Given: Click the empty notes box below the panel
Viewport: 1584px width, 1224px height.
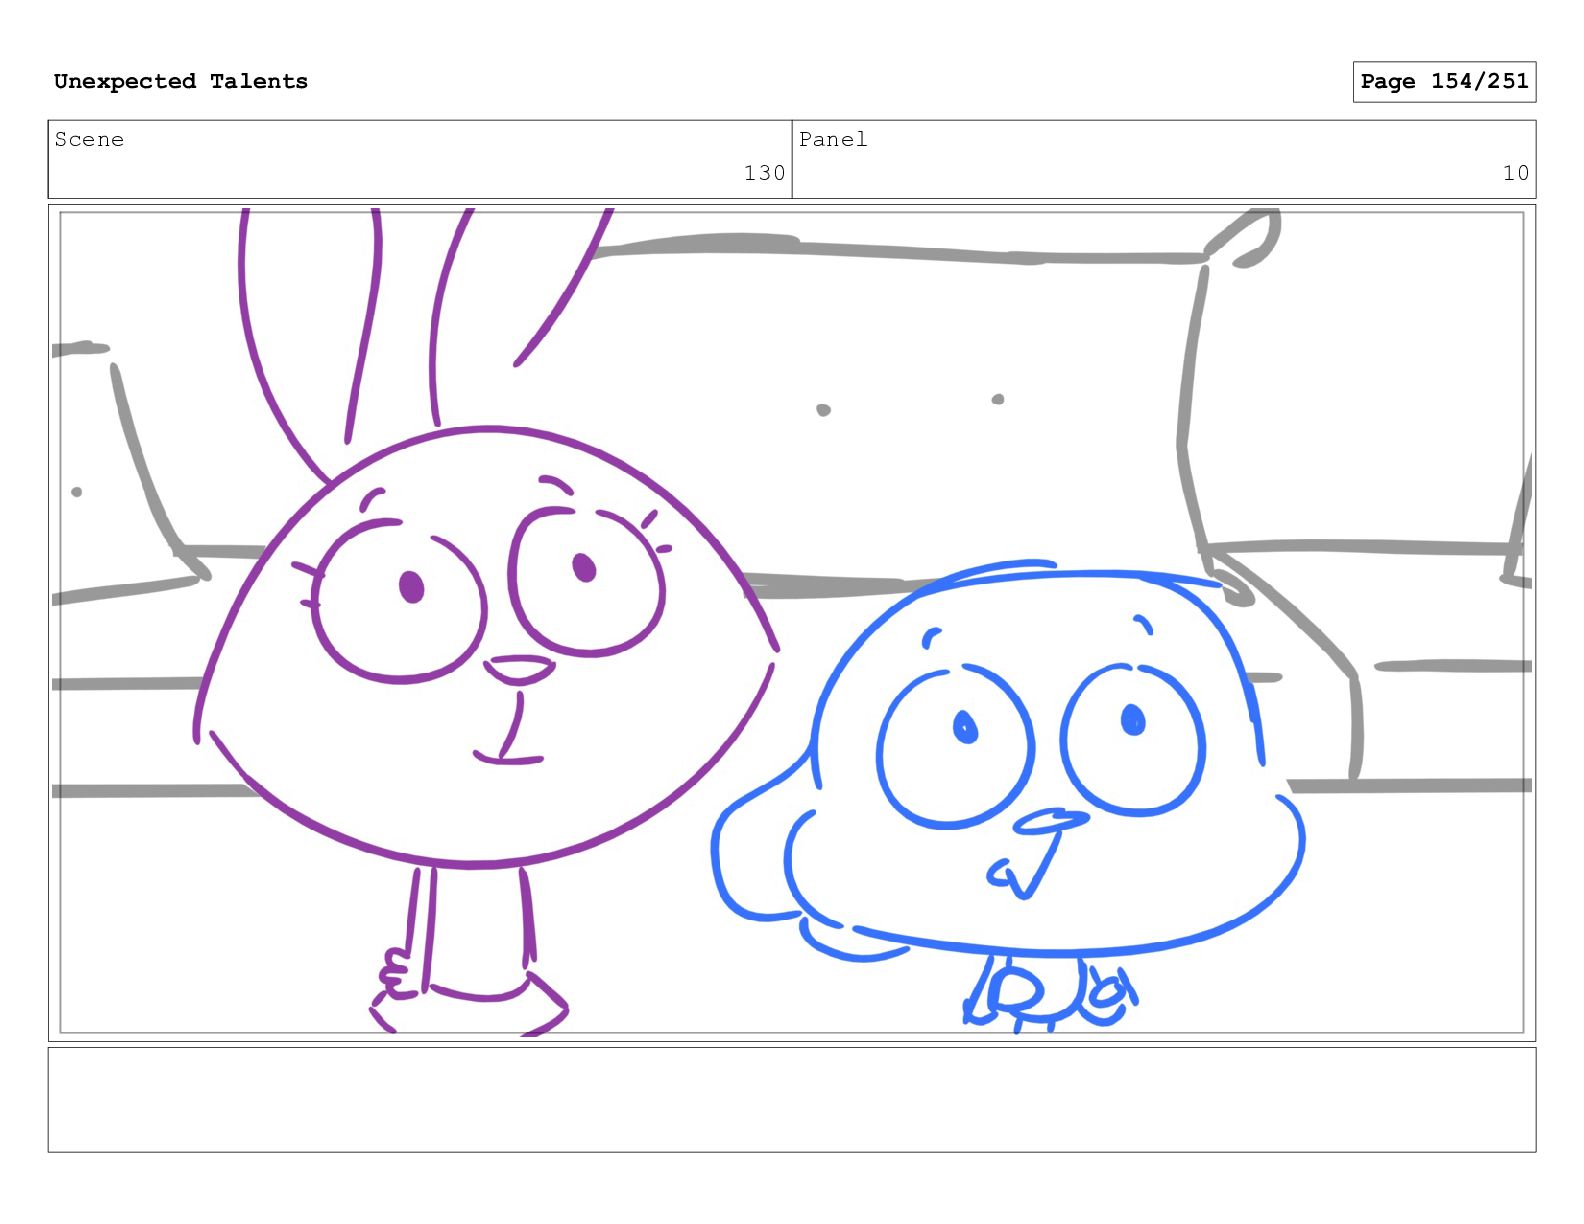Looking at the screenshot, I should click(792, 1100).
